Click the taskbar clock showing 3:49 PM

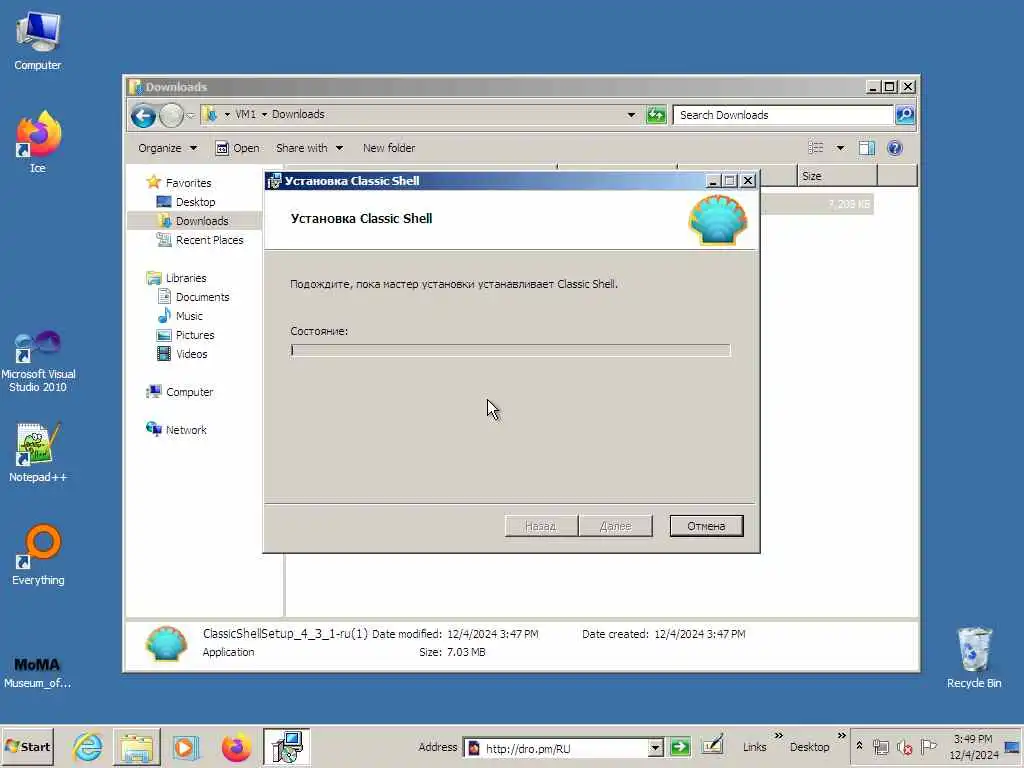click(x=973, y=747)
